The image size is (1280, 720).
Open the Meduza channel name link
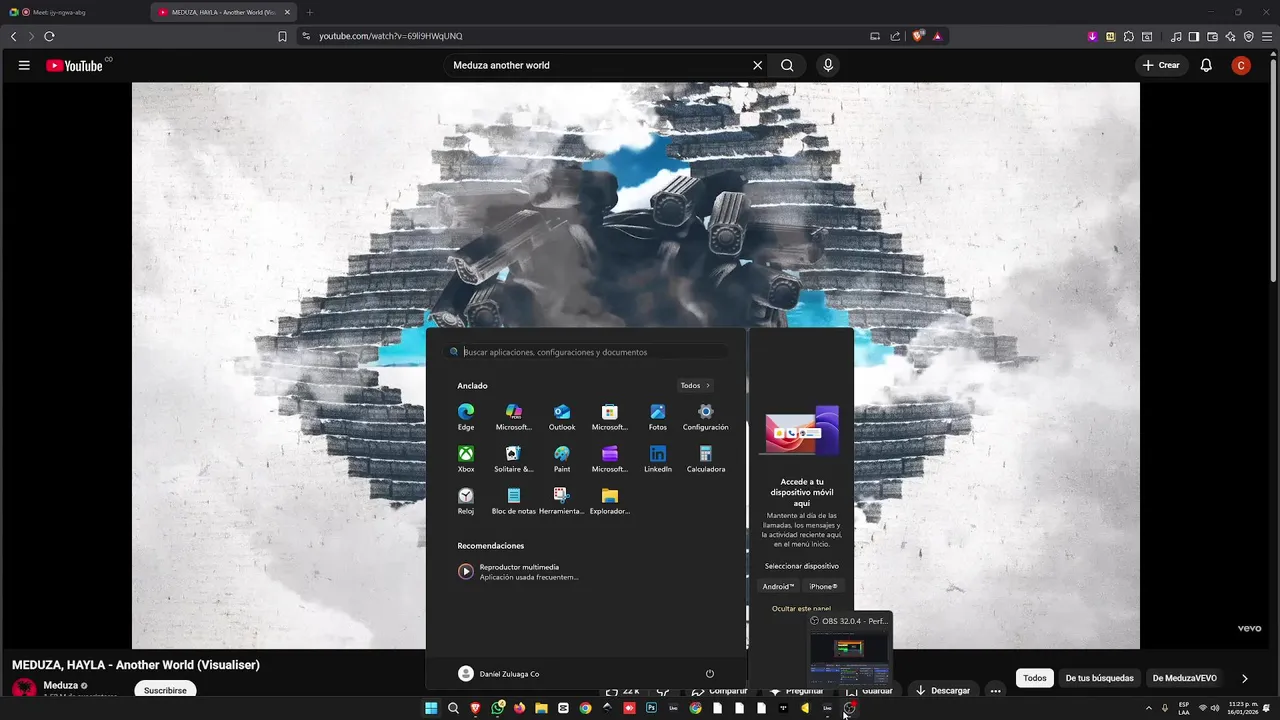pos(61,685)
